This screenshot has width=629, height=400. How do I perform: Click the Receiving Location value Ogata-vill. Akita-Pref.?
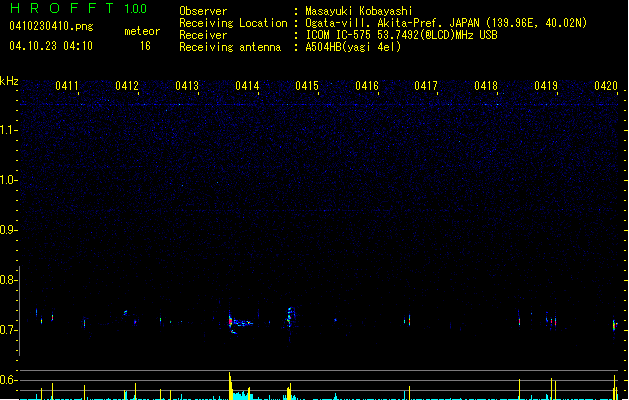pos(375,23)
